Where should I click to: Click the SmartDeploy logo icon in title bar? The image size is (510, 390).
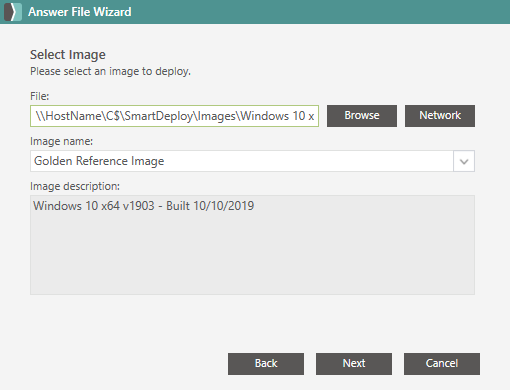[13, 12]
